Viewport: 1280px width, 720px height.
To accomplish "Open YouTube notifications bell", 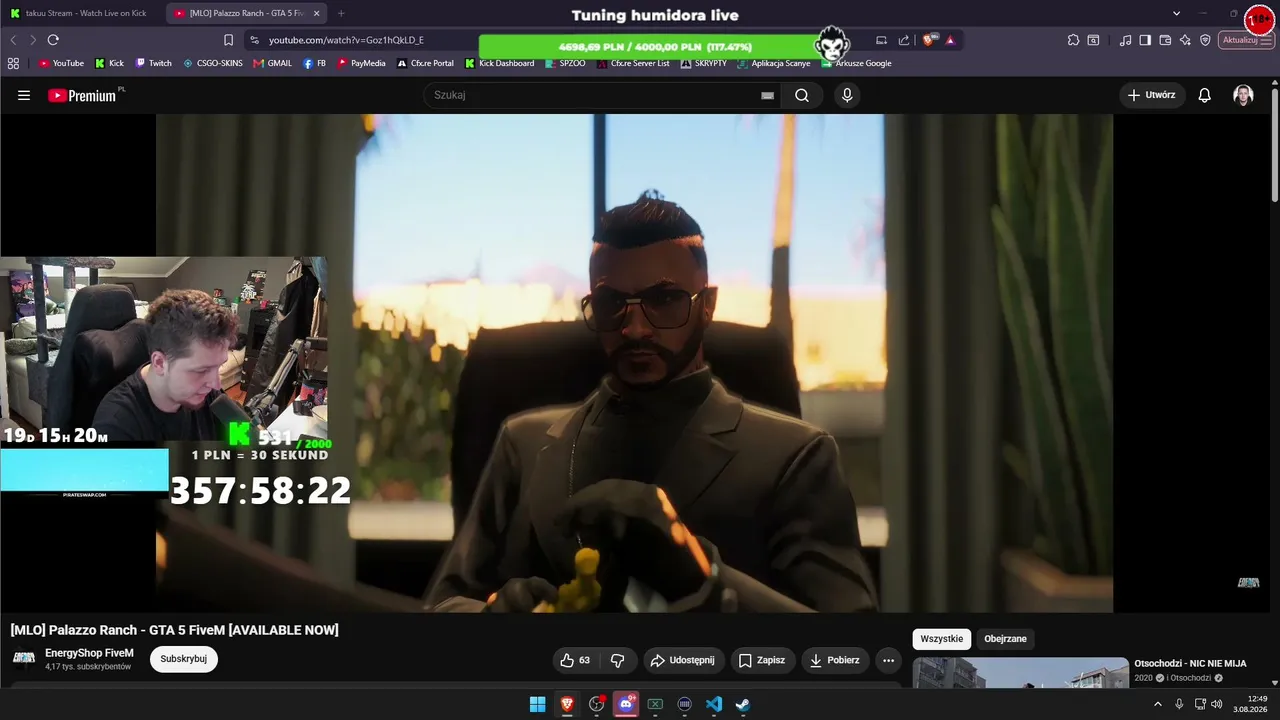I will 1205,95.
